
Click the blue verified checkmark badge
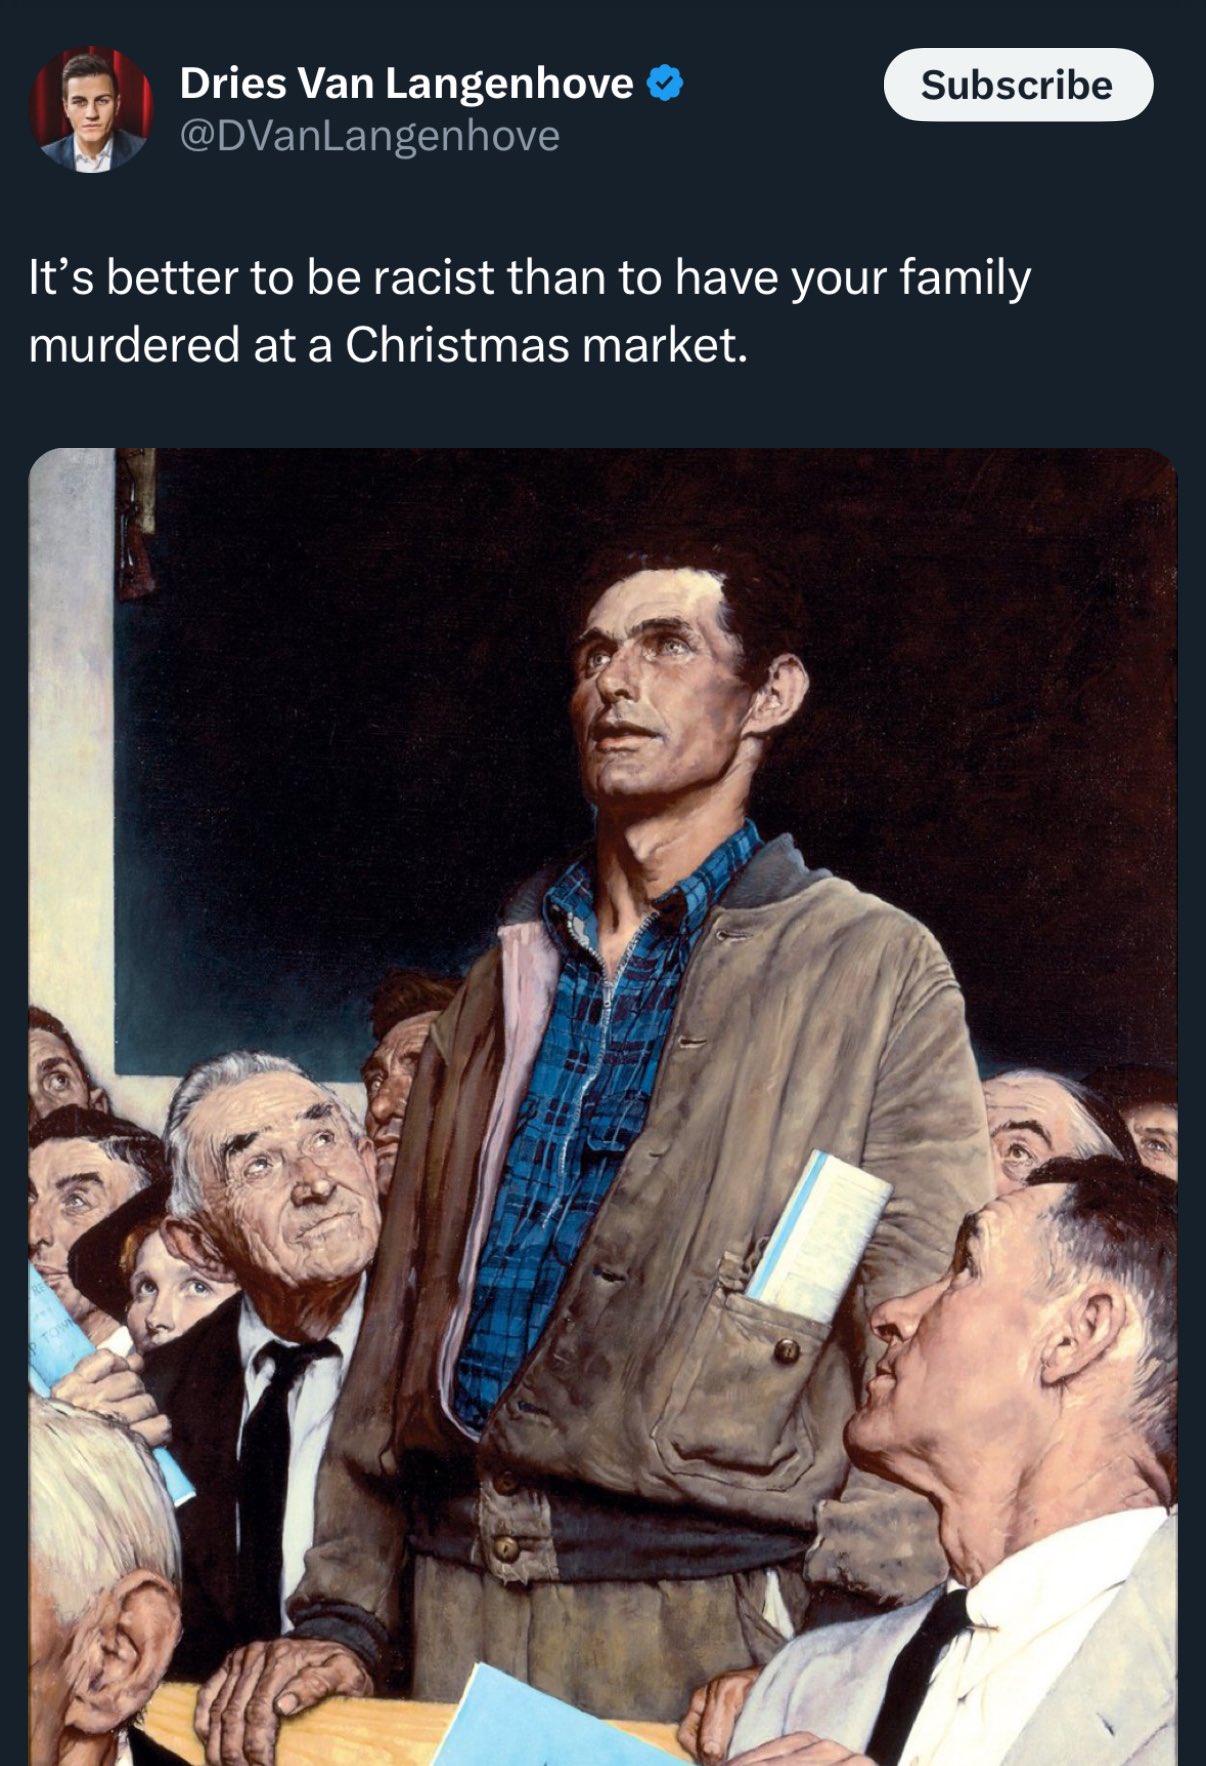(665, 83)
